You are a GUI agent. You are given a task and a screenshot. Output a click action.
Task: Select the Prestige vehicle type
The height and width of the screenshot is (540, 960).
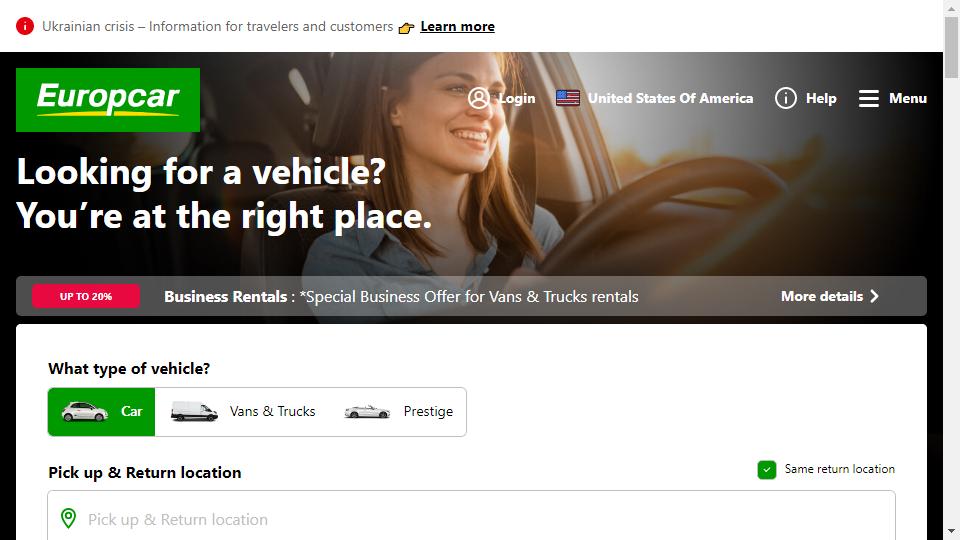coord(399,411)
